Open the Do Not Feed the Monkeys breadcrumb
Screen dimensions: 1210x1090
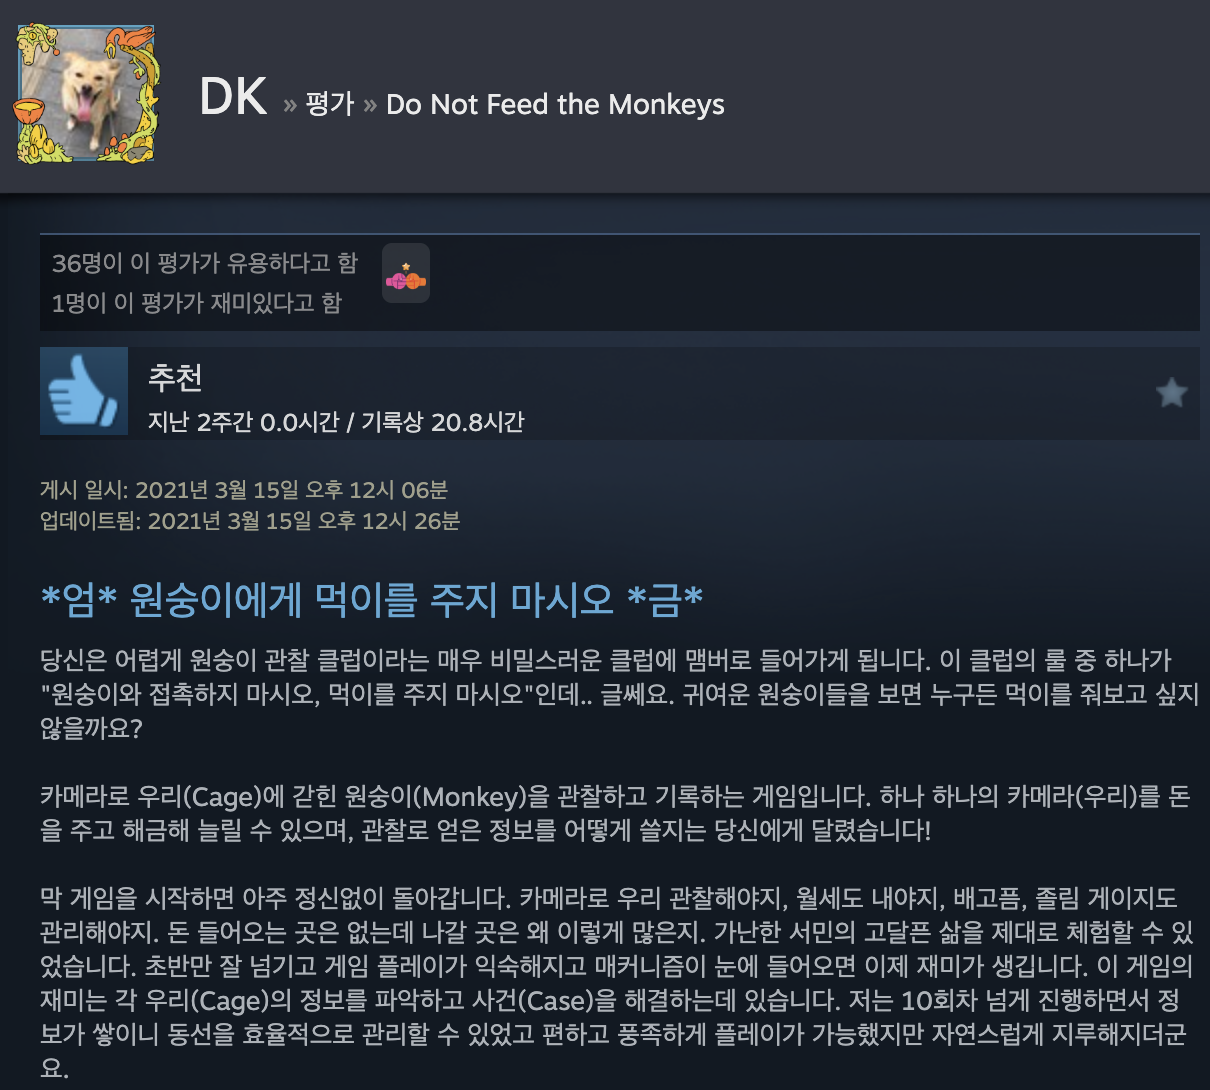[555, 104]
